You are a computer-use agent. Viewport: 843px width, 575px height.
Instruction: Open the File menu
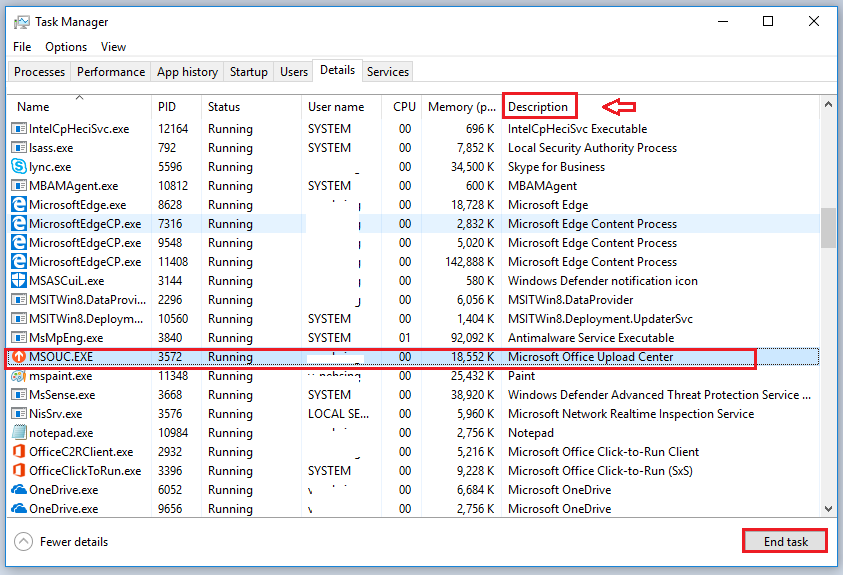coord(22,47)
